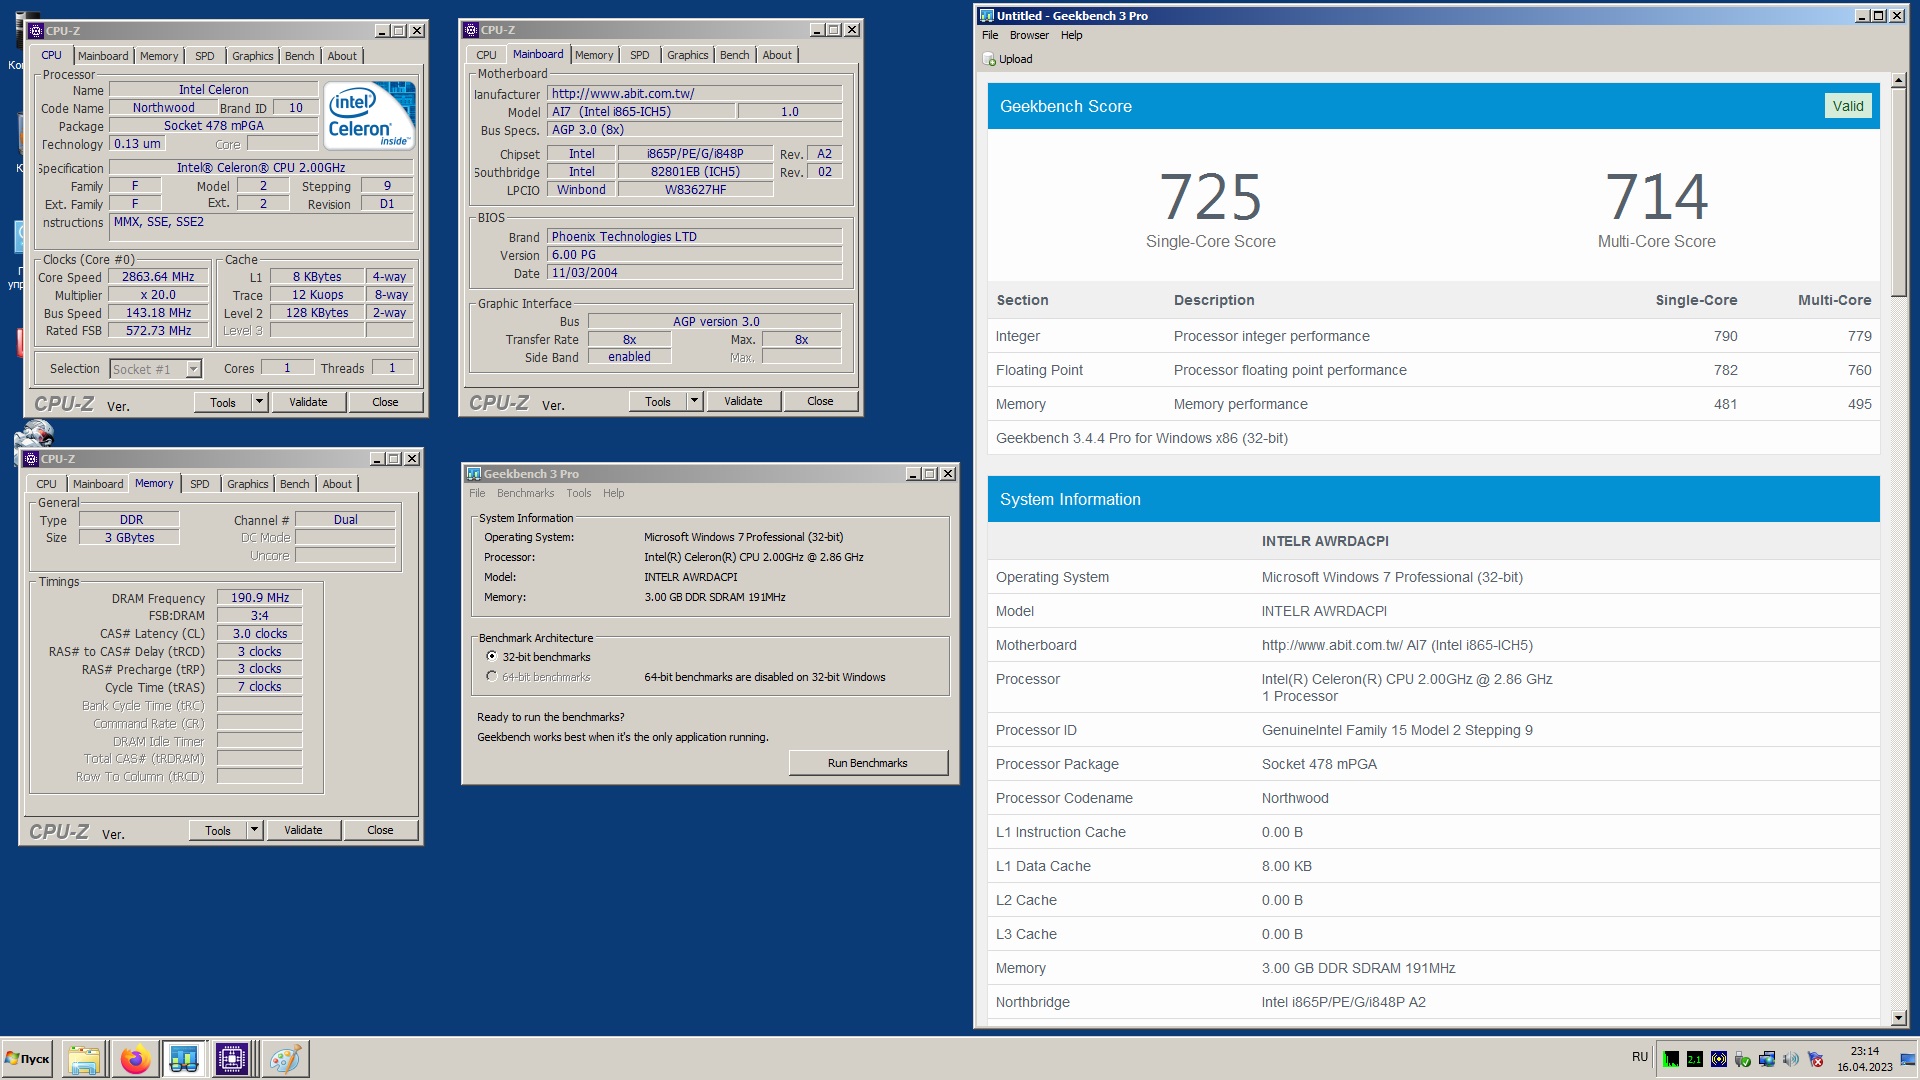Click the '2,1' green number tray icon

(x=1694, y=1059)
